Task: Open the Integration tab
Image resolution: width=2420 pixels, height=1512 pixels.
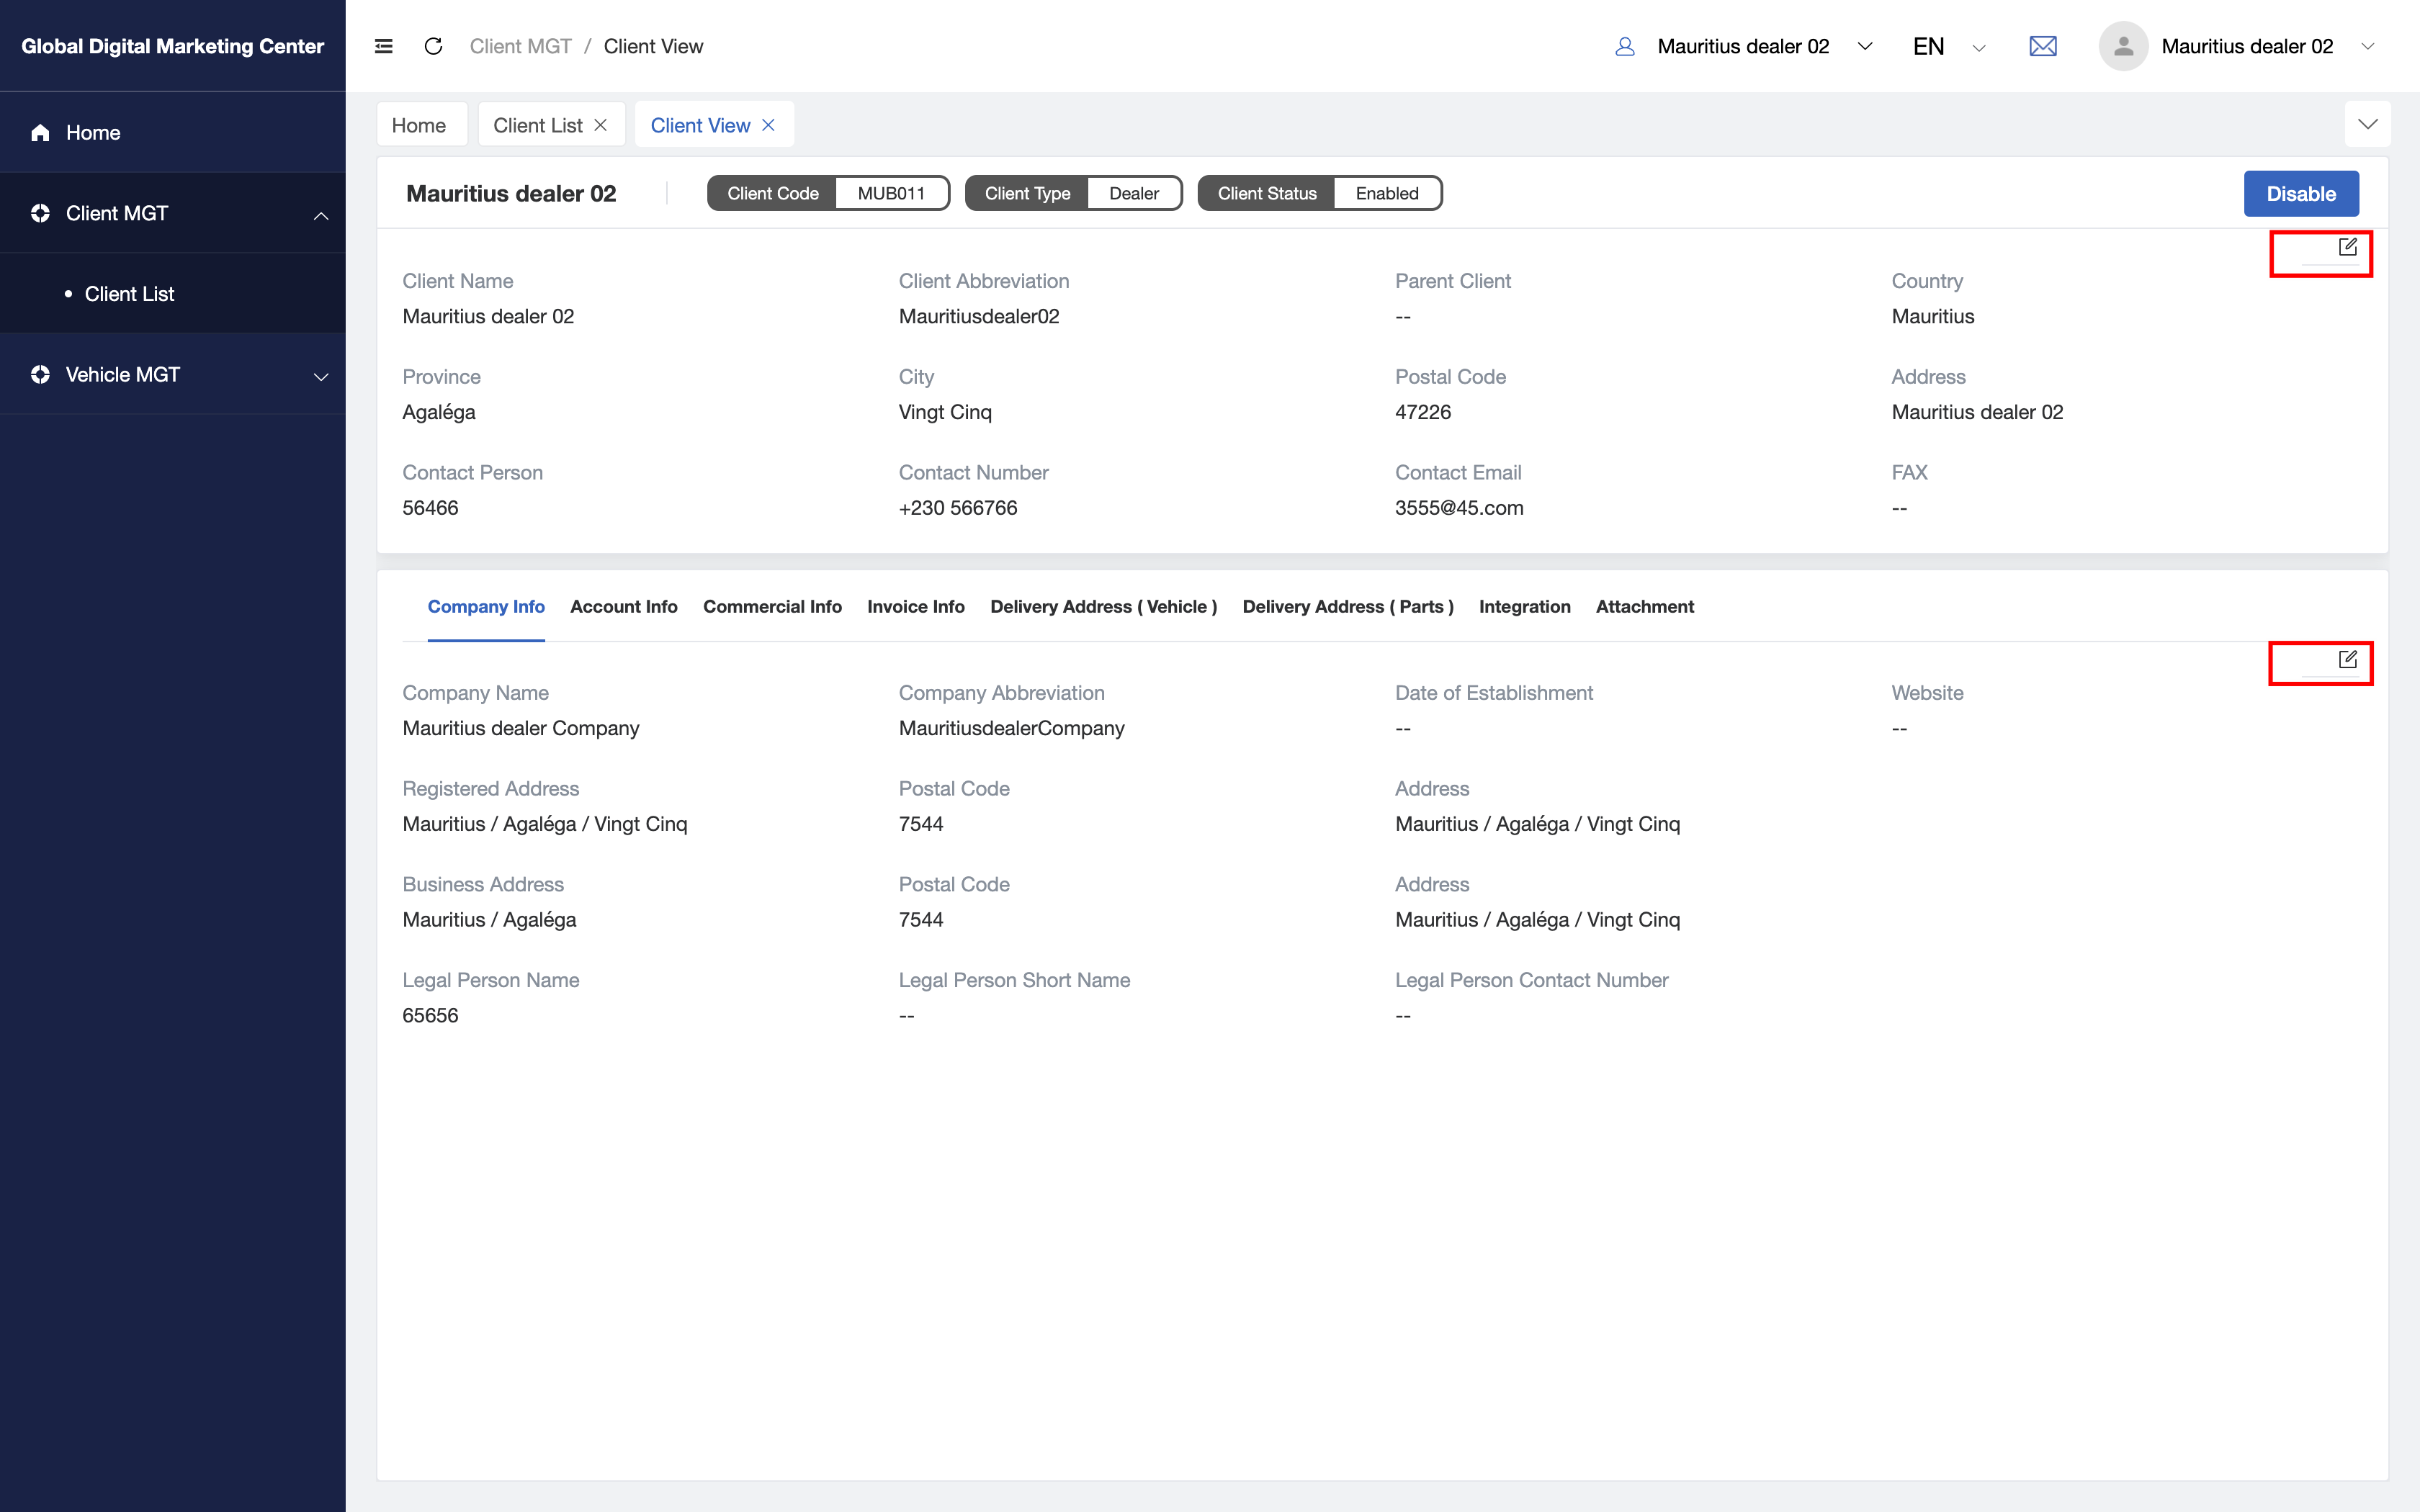Action: pyautogui.click(x=1524, y=607)
